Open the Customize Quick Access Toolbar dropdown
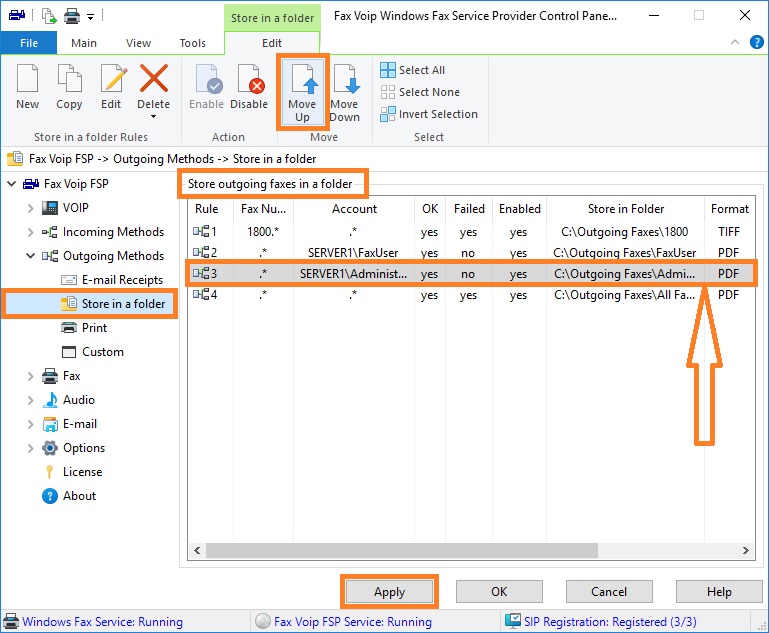 pos(90,17)
